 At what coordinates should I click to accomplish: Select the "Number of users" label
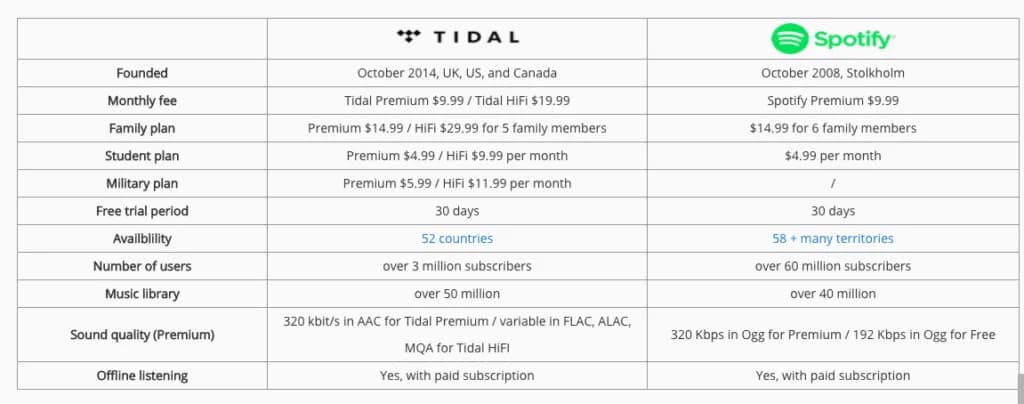pos(142,266)
